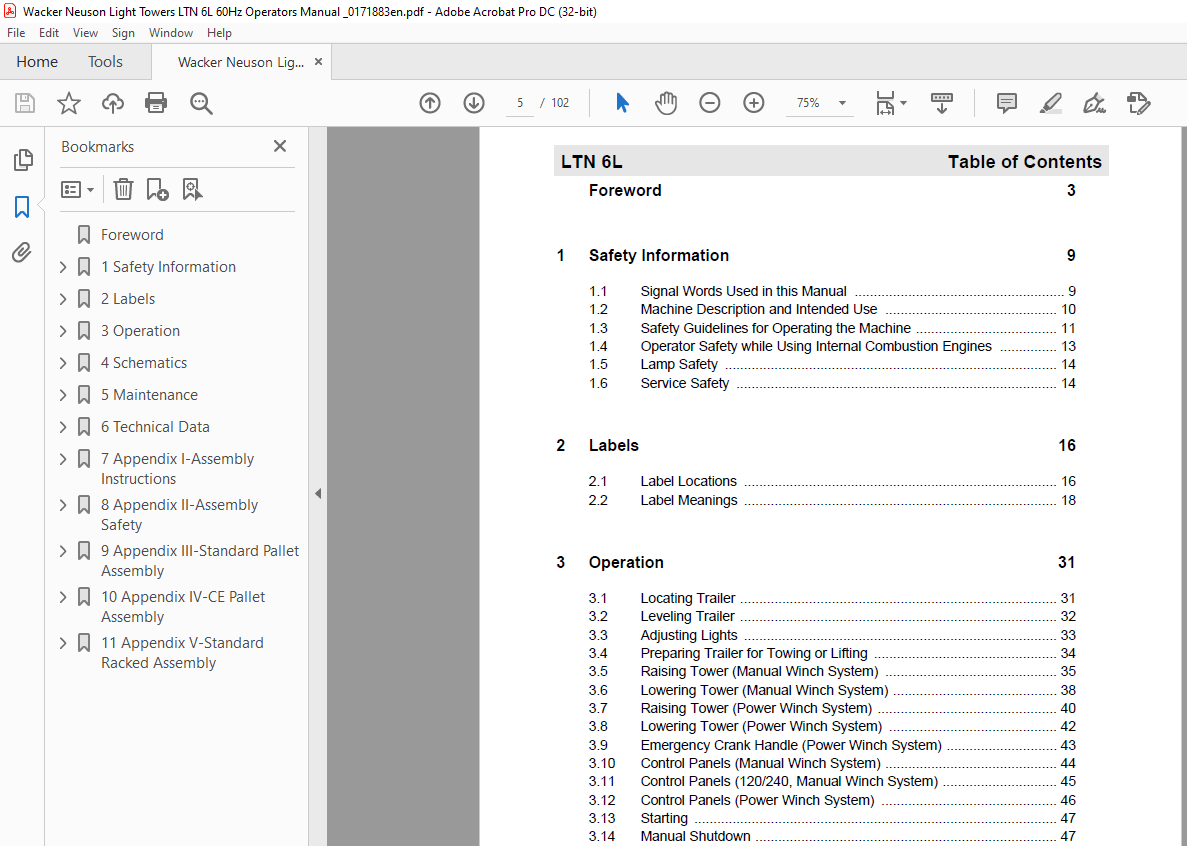Zoom in with plus button
Screen dimensions: 1187x846
(754, 103)
